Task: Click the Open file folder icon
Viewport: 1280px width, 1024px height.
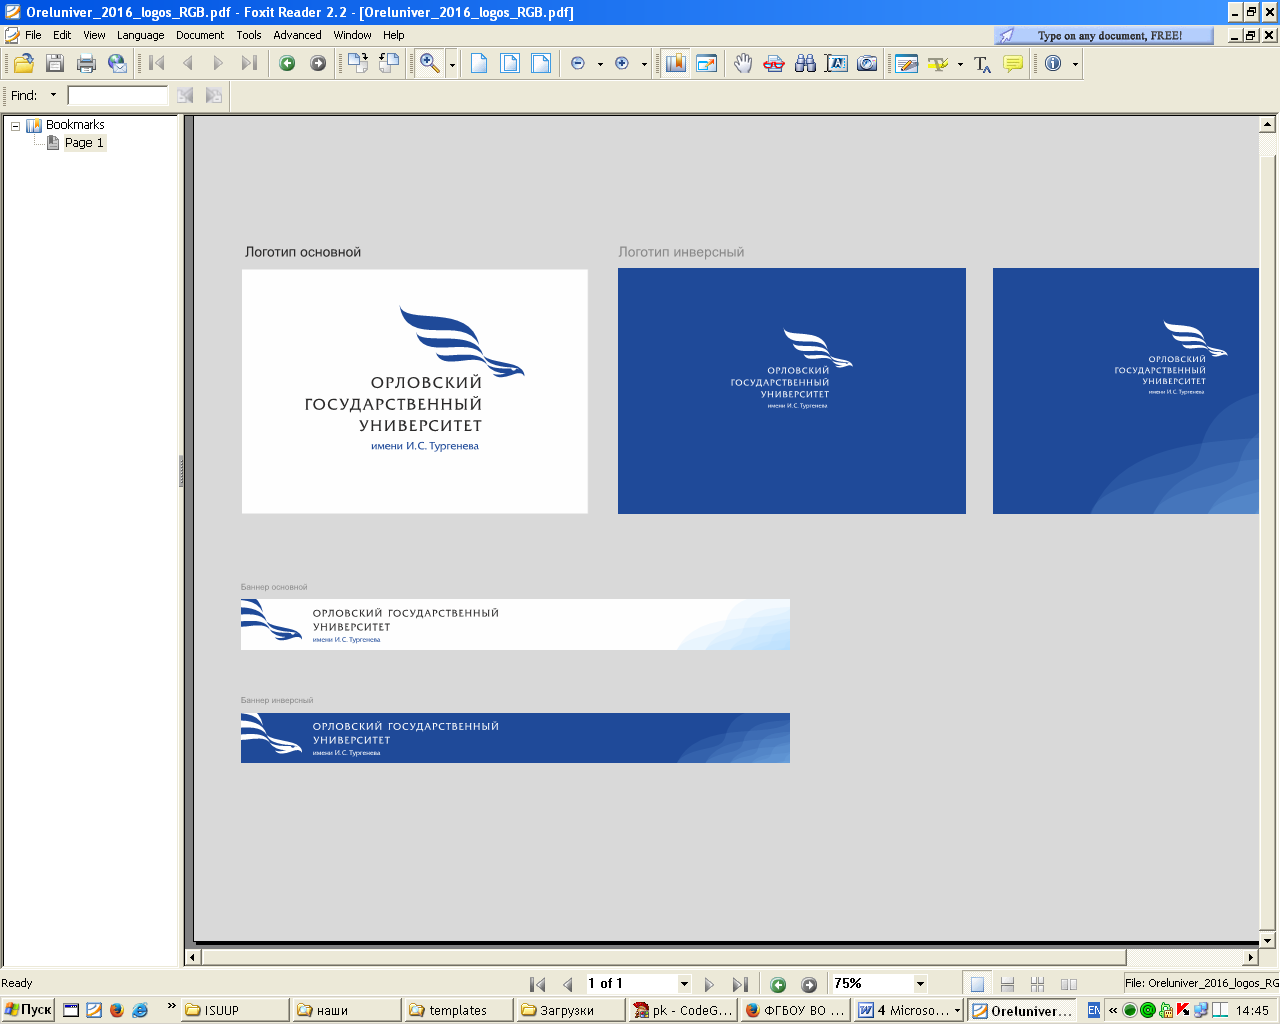Action: 23,64
